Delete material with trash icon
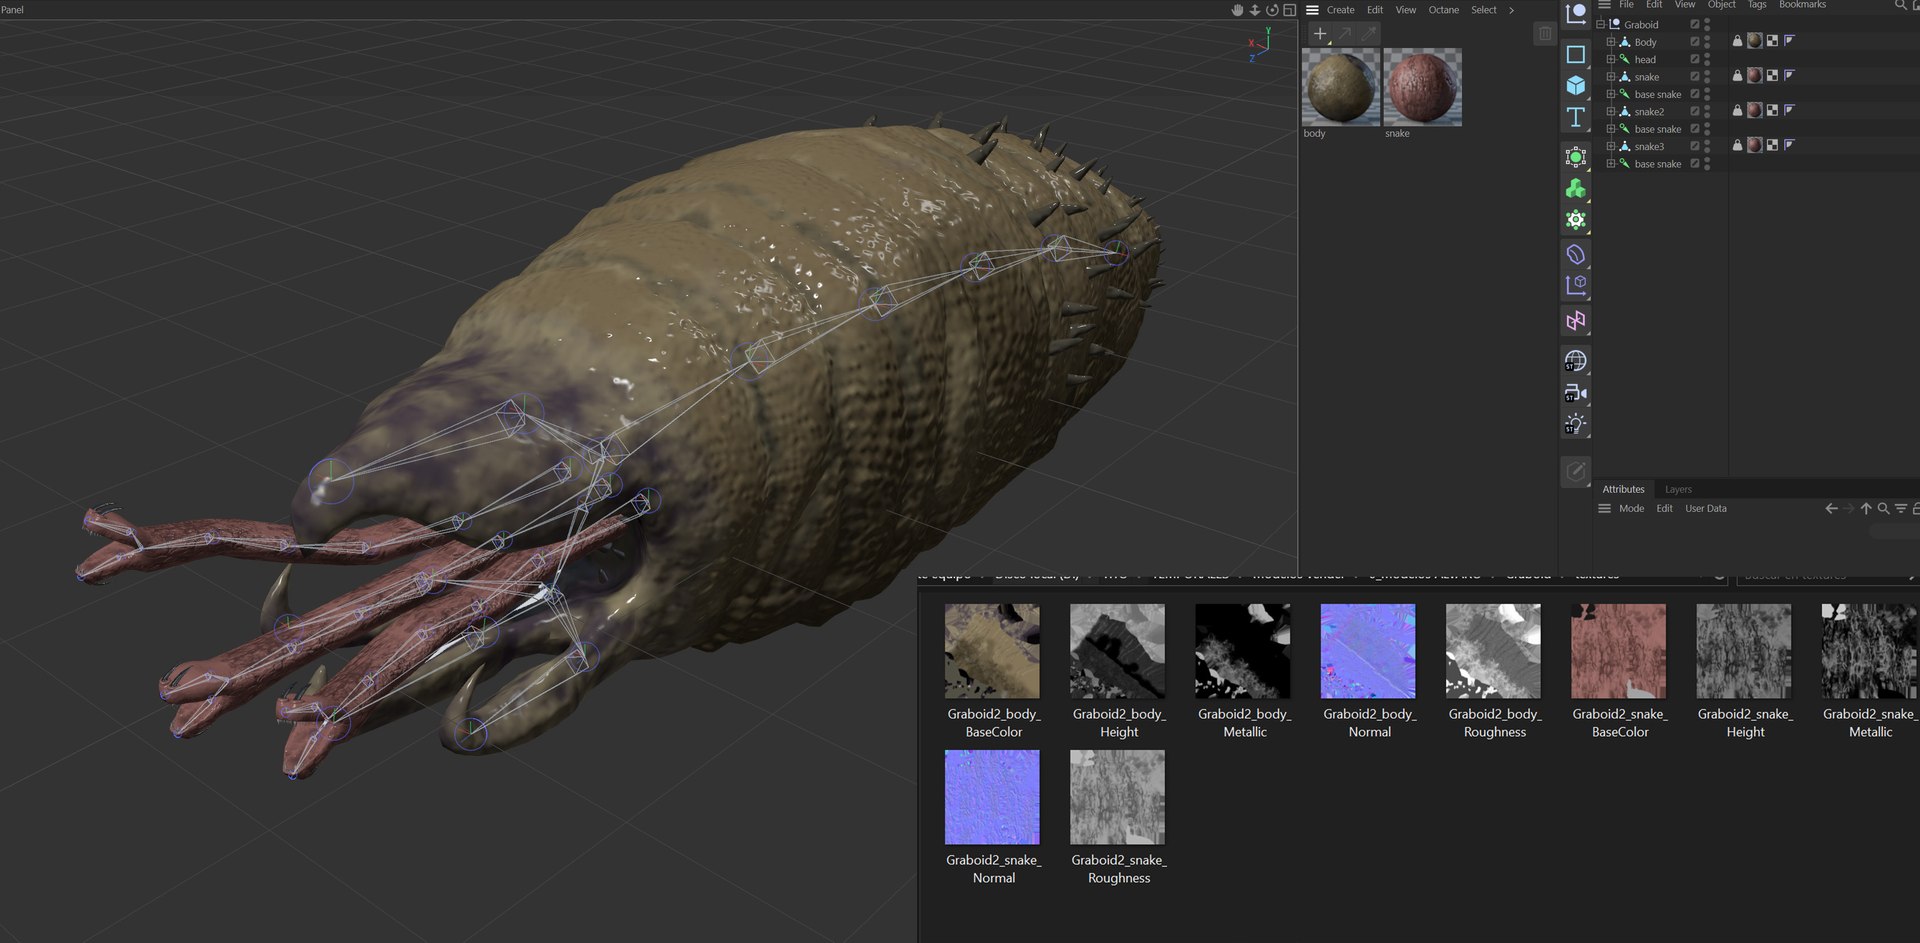This screenshot has height=943, width=1920. (1545, 34)
